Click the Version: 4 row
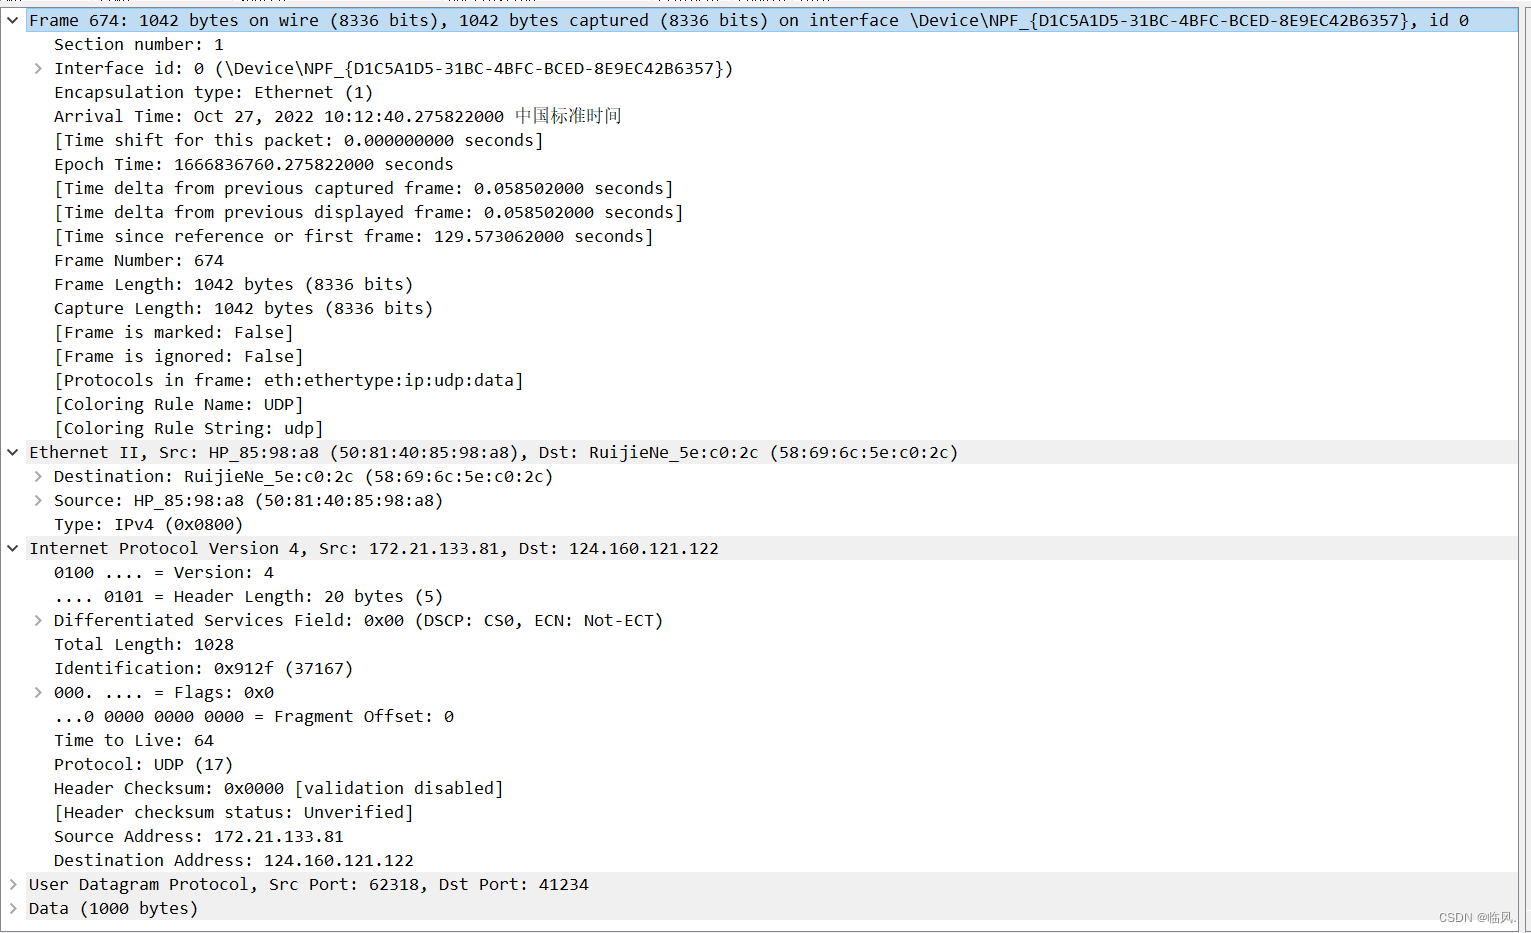This screenshot has height=933, width=1531. click(x=164, y=572)
